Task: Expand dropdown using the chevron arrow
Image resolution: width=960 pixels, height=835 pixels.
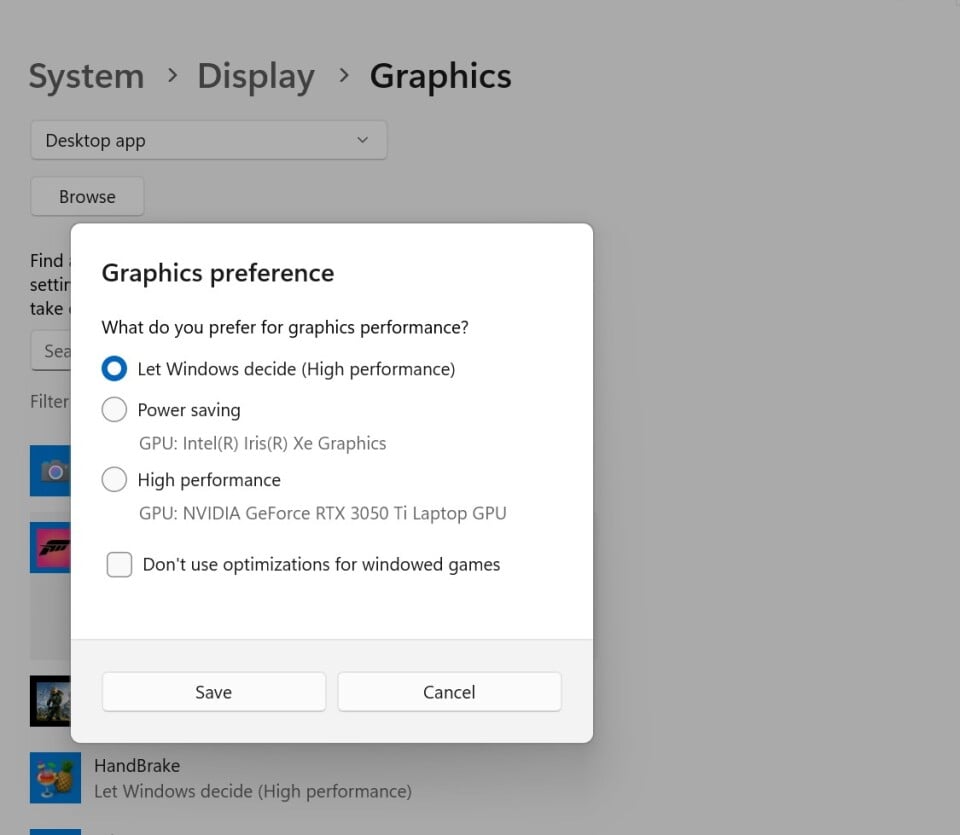Action: (362, 141)
